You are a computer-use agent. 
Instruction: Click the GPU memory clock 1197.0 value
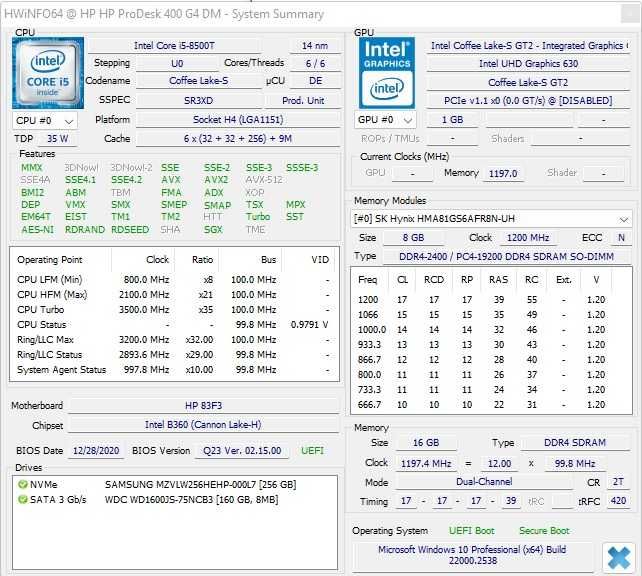point(503,174)
